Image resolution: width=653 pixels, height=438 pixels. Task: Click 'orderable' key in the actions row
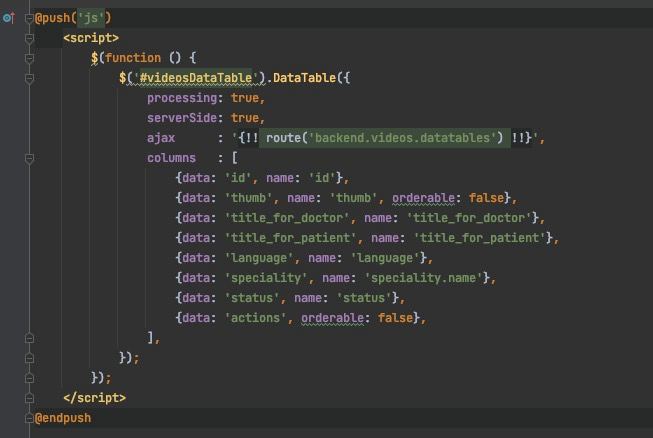click(x=332, y=318)
